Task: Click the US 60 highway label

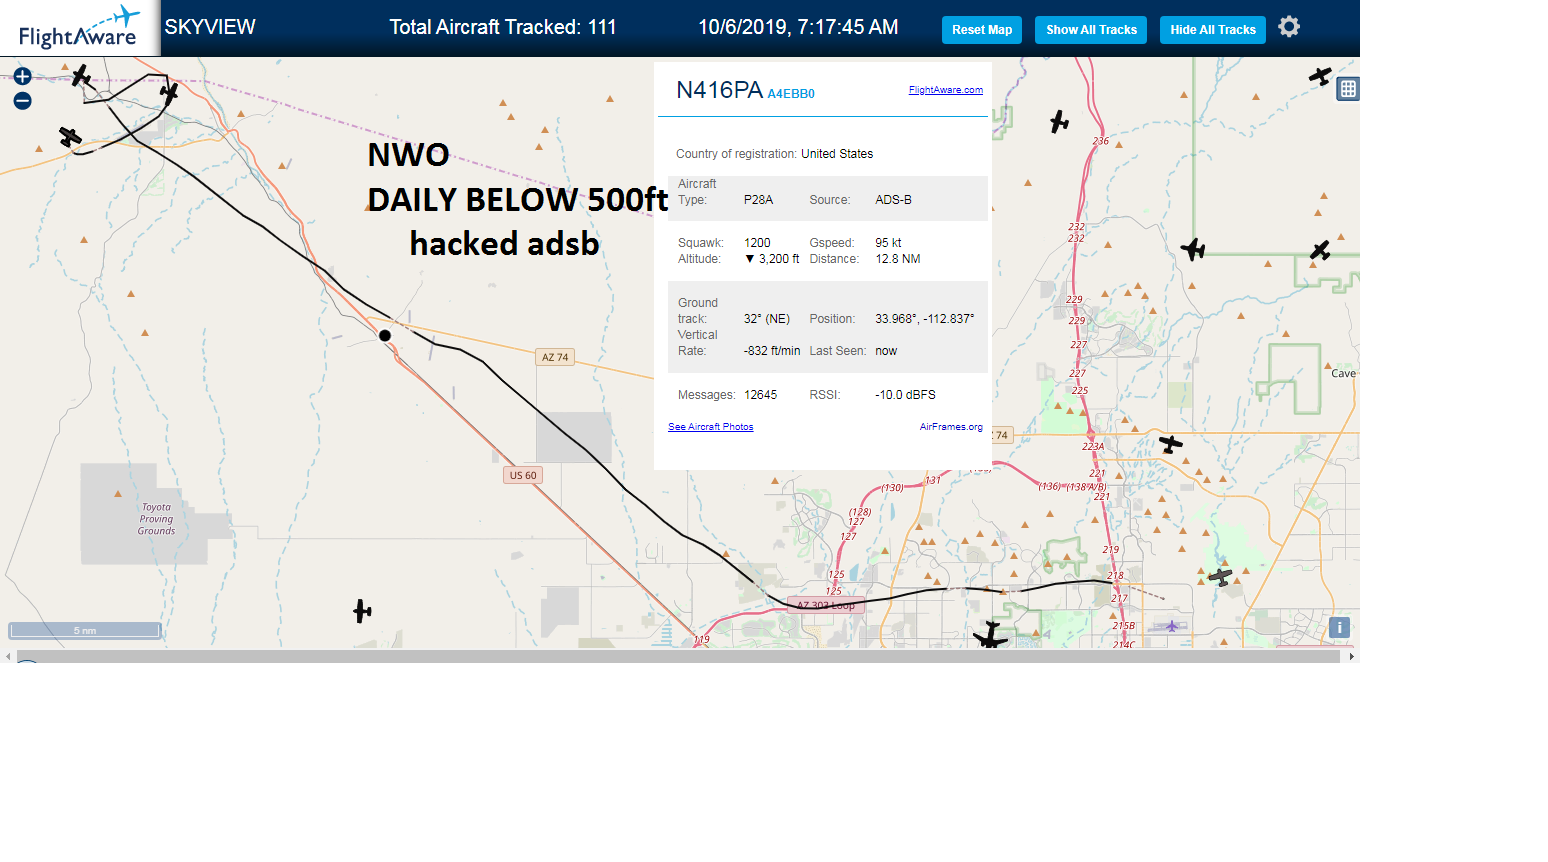Action: pyautogui.click(x=523, y=475)
